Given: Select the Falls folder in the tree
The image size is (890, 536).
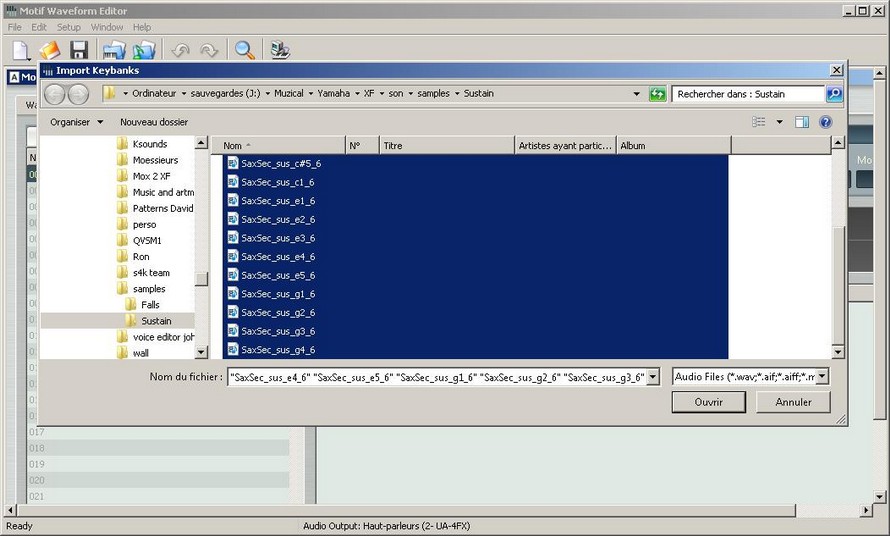Looking at the screenshot, I should tap(150, 305).
